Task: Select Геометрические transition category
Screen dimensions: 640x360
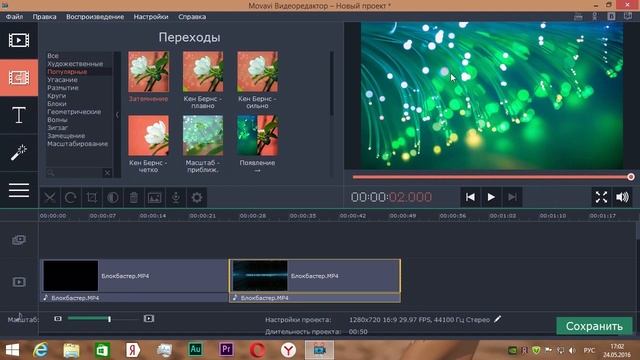Action: (74, 111)
